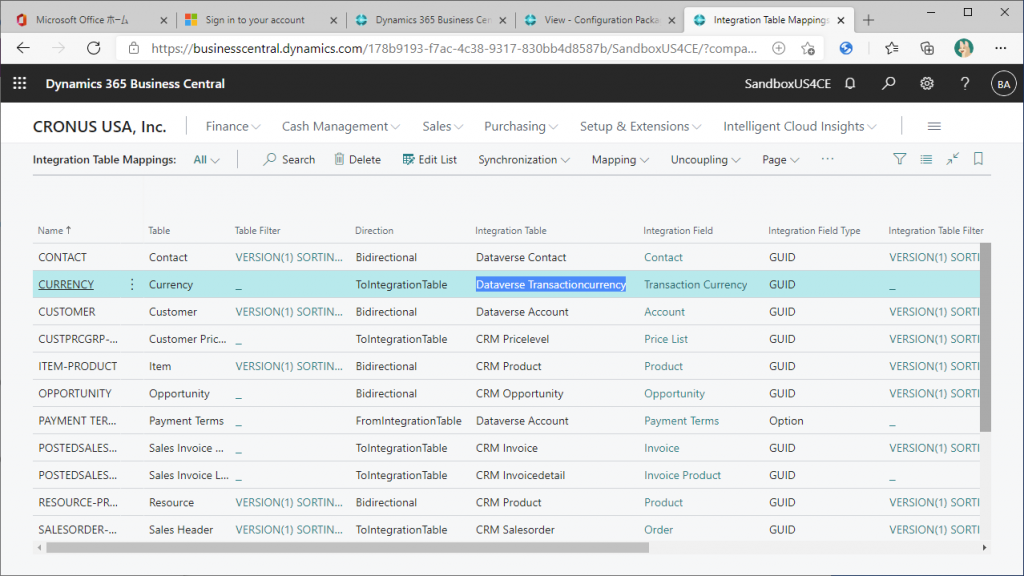
Task: Close the Sign in to your account tab
Action: coord(334,20)
